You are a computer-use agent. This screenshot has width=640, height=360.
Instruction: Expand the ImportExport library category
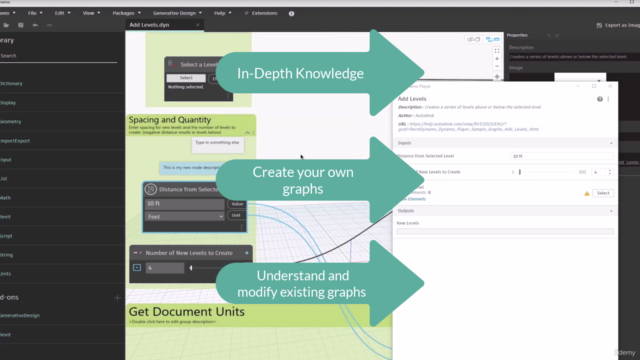click(15, 141)
